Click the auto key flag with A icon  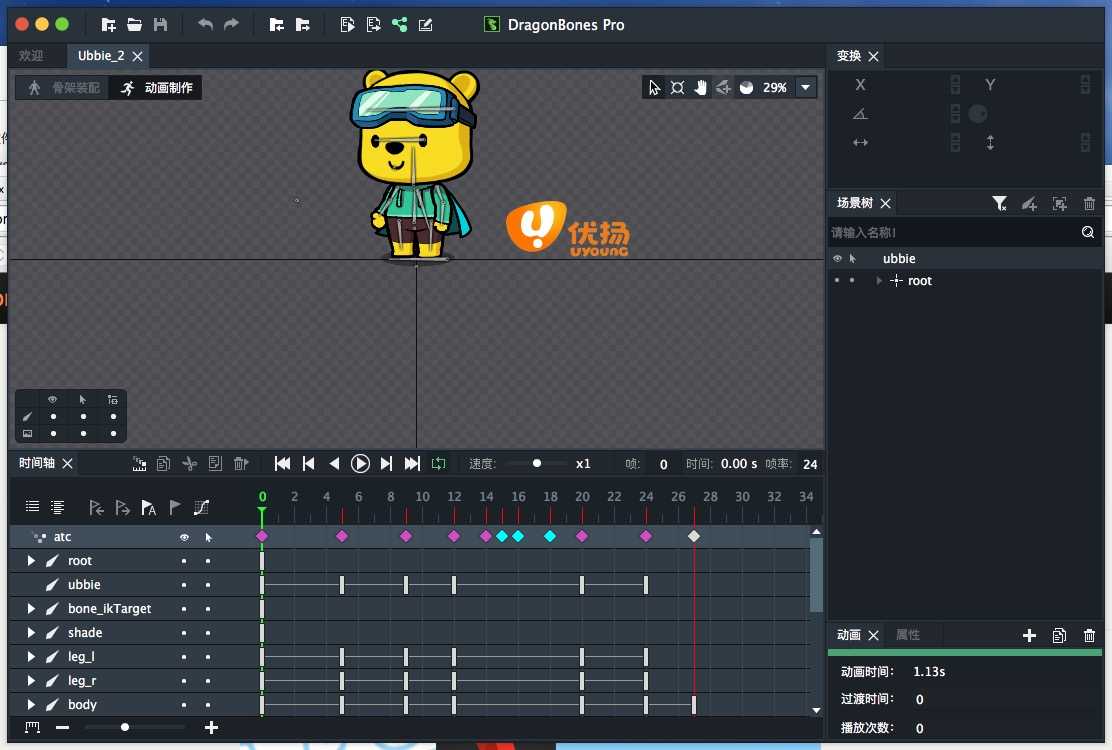[x=148, y=508]
